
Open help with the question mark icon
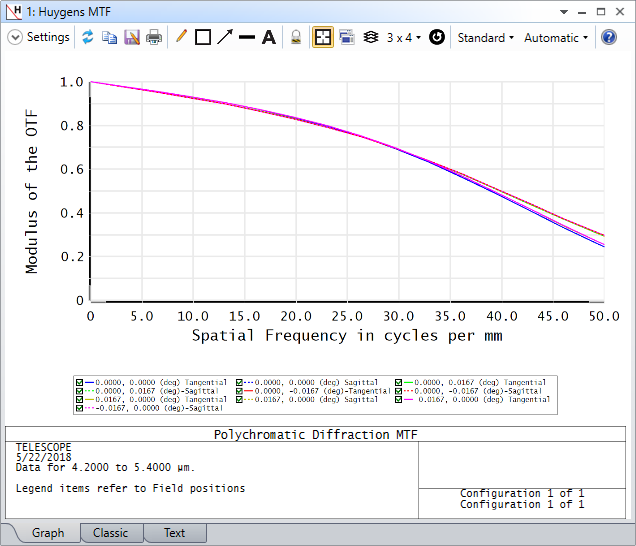click(609, 37)
